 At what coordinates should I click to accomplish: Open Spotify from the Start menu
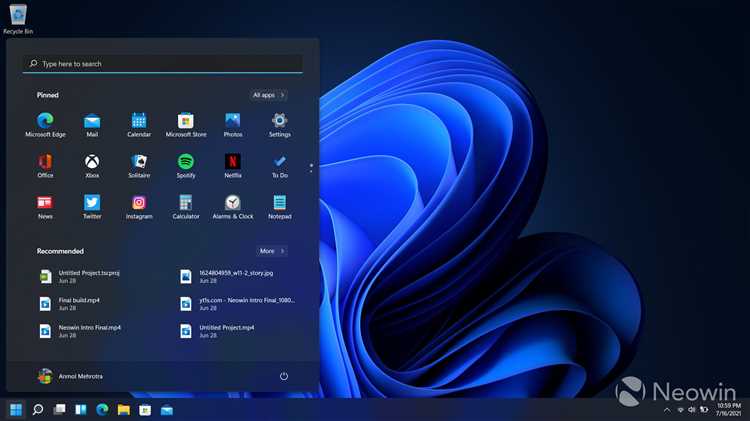click(186, 166)
